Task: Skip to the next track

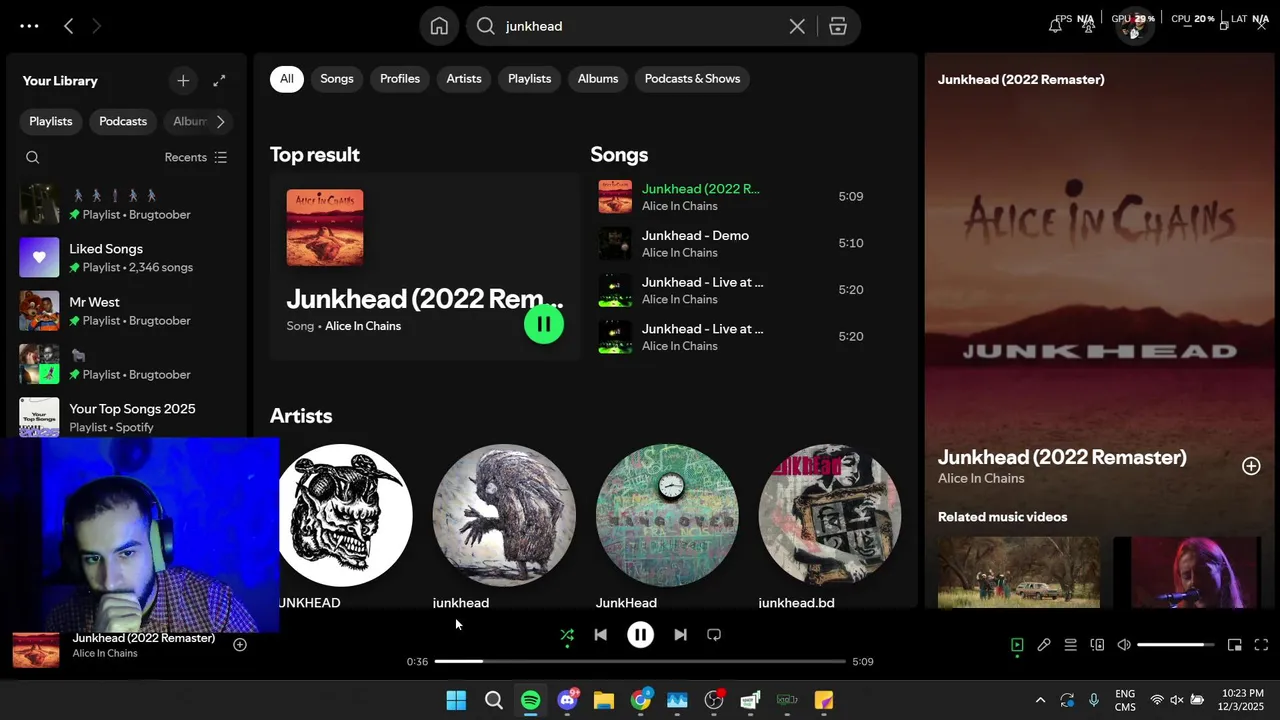Action: coord(680,635)
